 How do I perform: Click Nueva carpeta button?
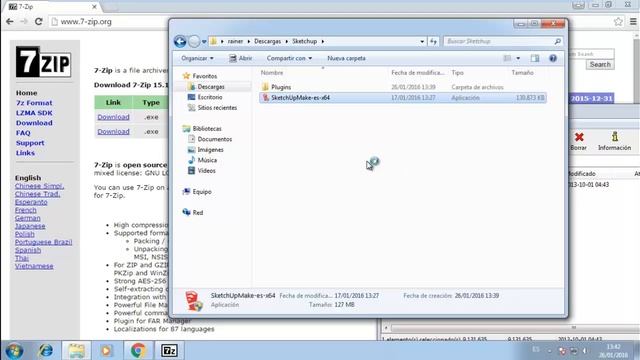pyautogui.click(x=346, y=58)
